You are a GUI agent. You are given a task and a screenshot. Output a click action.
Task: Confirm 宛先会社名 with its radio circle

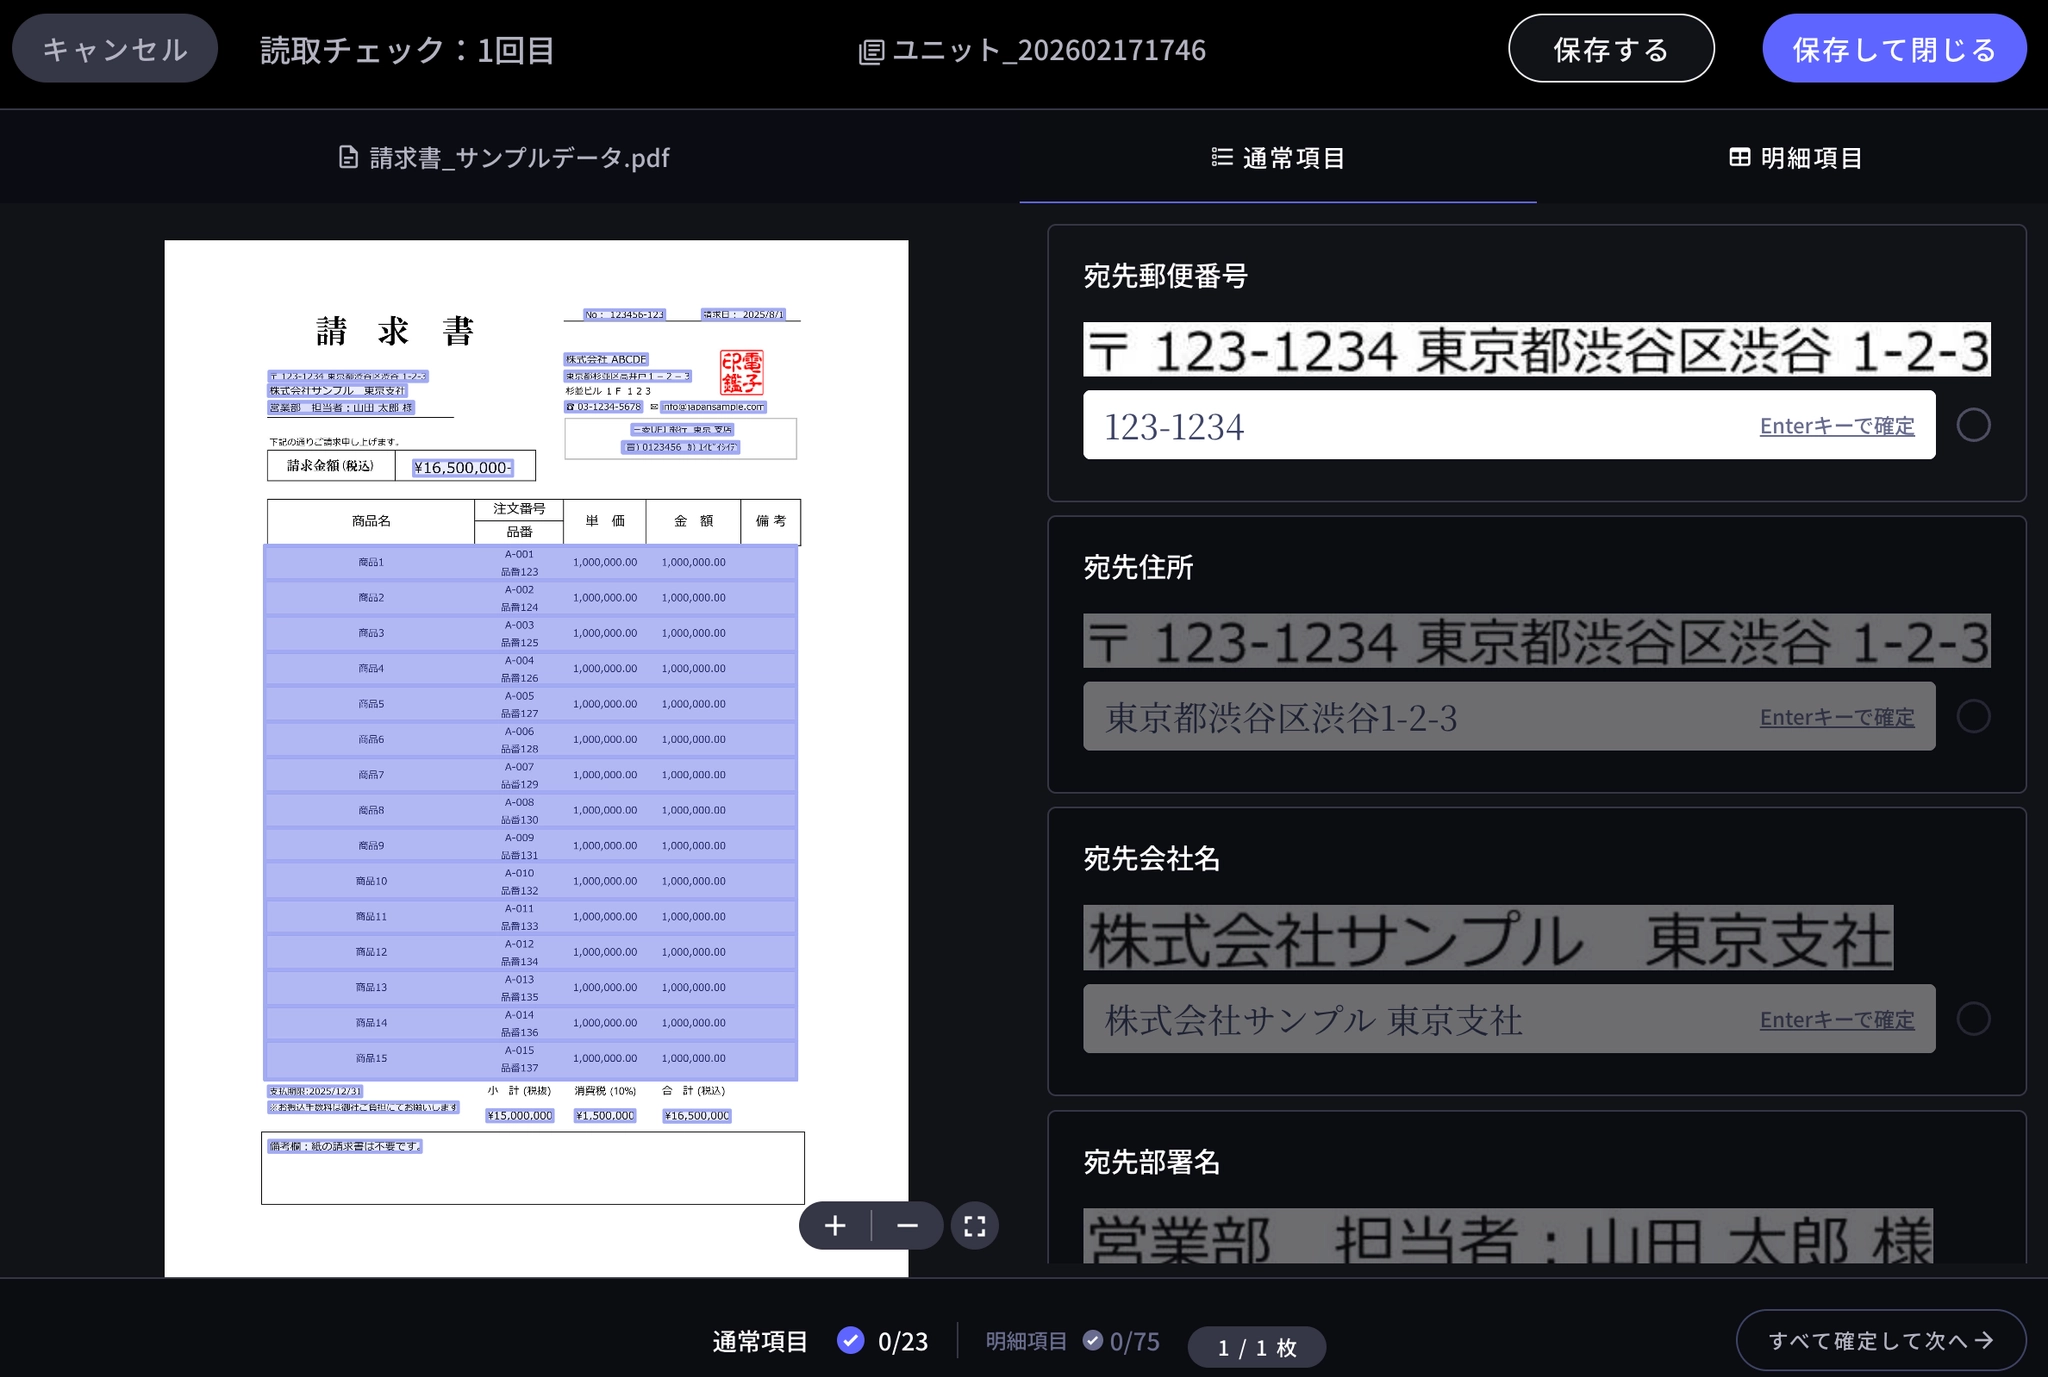pyautogui.click(x=1973, y=1019)
